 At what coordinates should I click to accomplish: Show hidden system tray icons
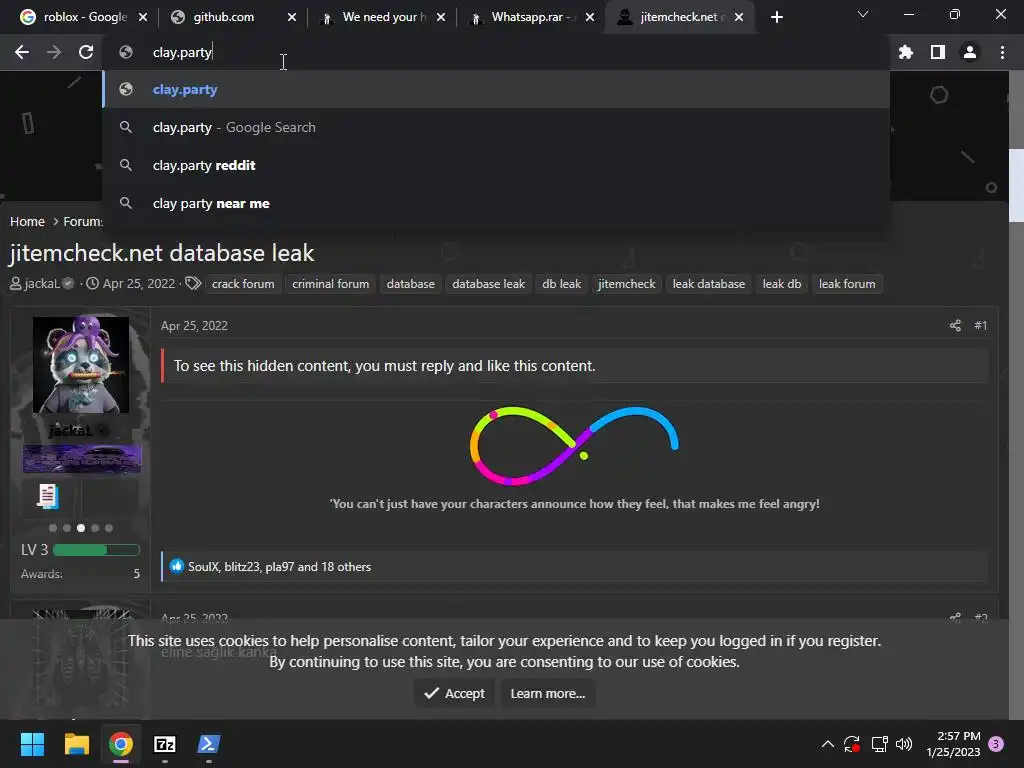coord(827,744)
